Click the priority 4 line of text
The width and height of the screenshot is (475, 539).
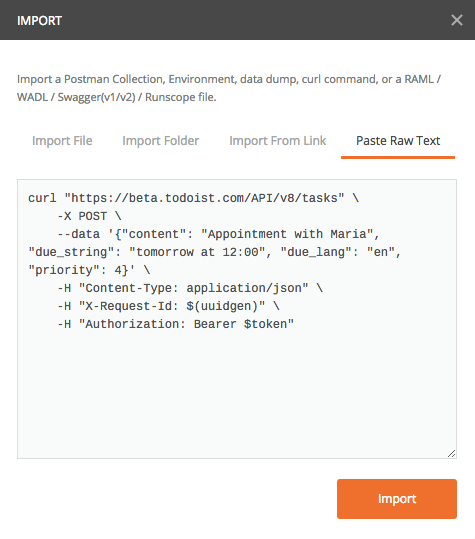pos(89,270)
